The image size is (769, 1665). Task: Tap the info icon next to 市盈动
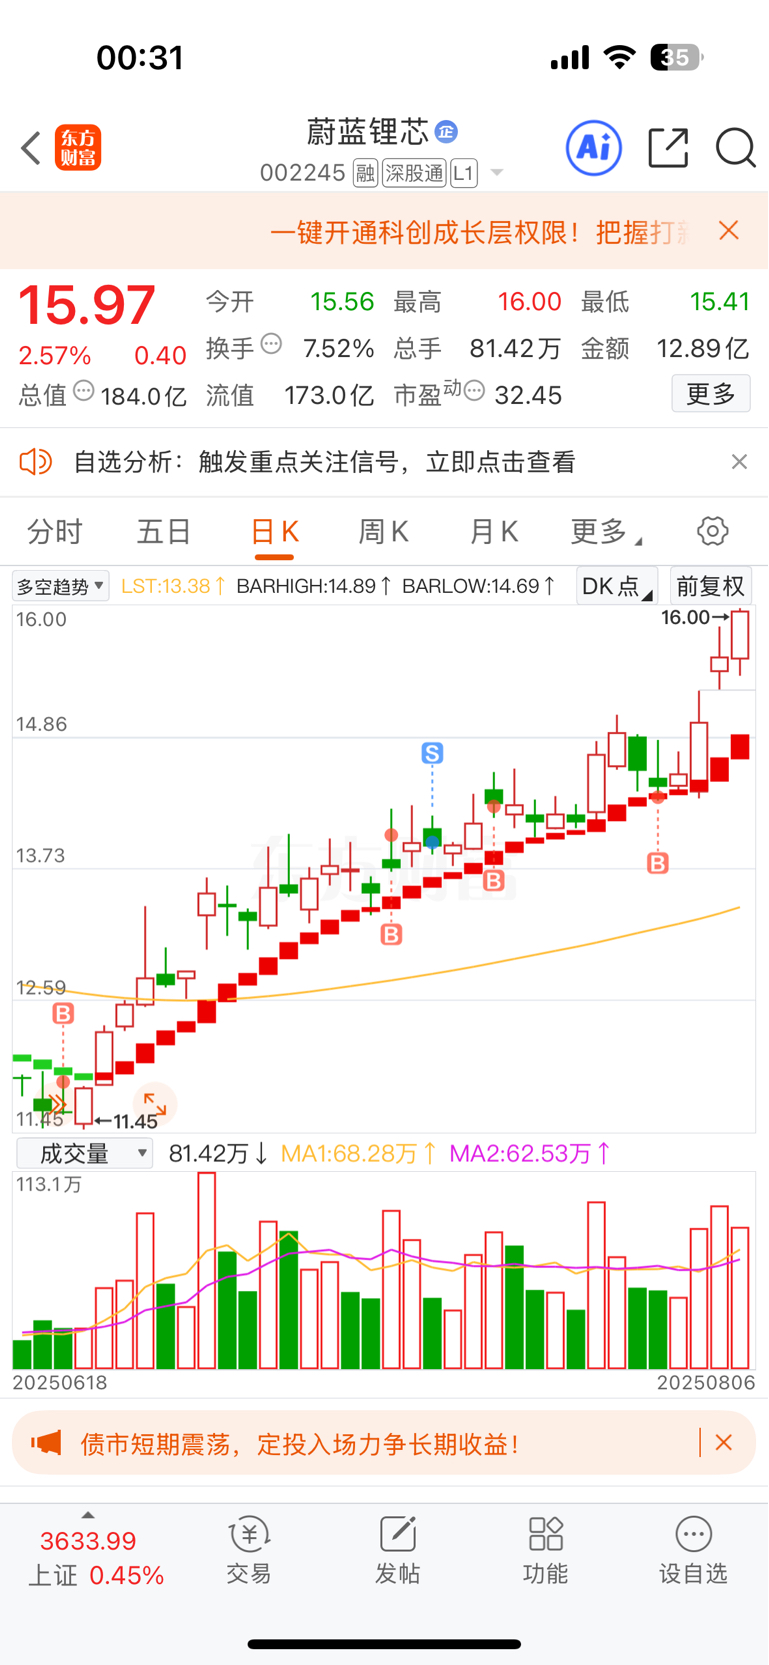pos(475,391)
